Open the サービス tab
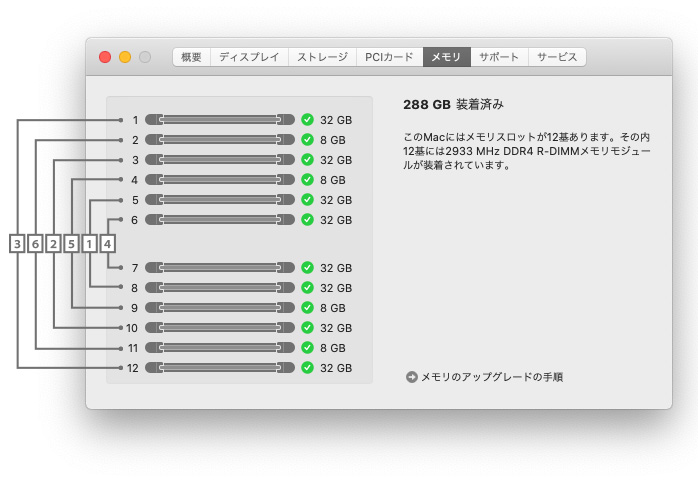Screen dimensions: 698x483 pos(557,57)
